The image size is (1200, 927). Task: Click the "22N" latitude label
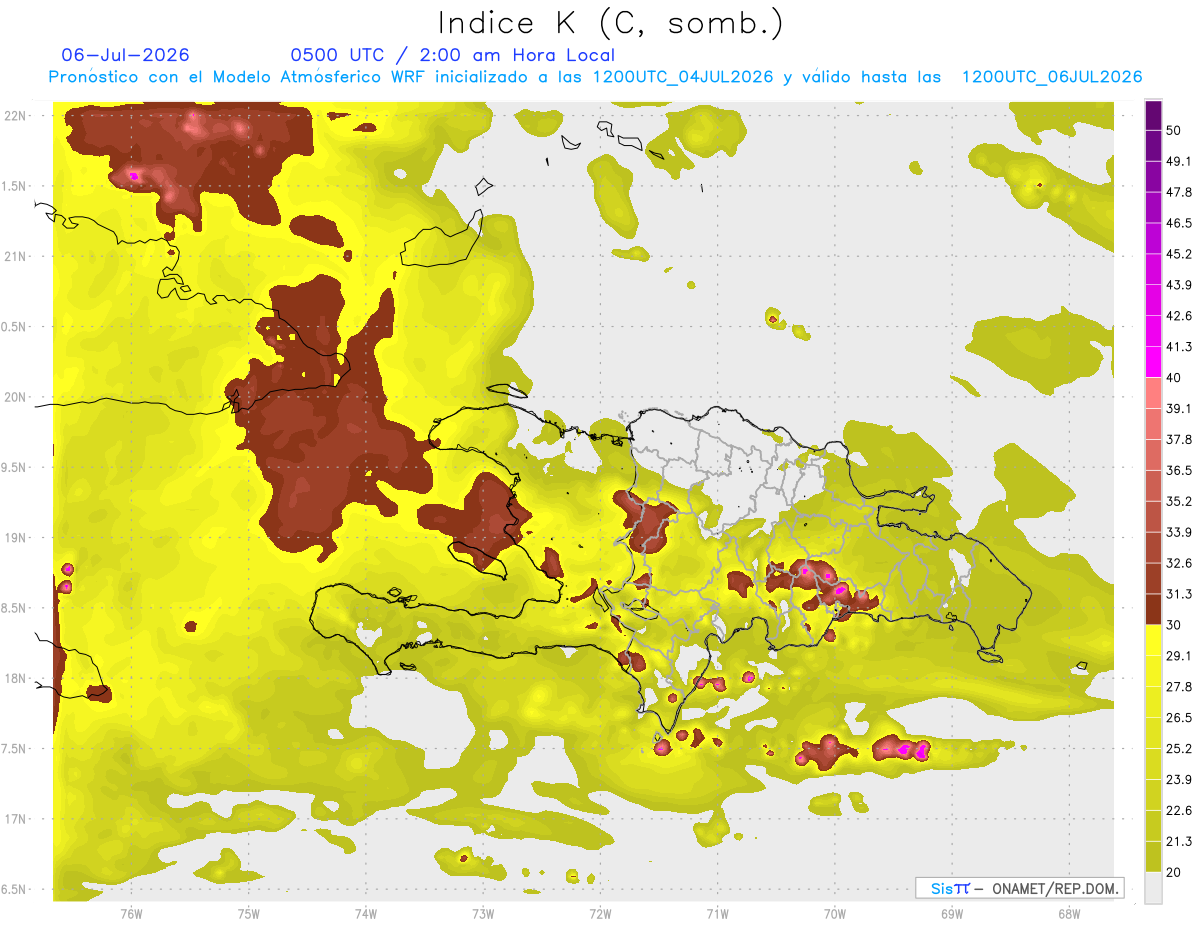(x=16, y=115)
